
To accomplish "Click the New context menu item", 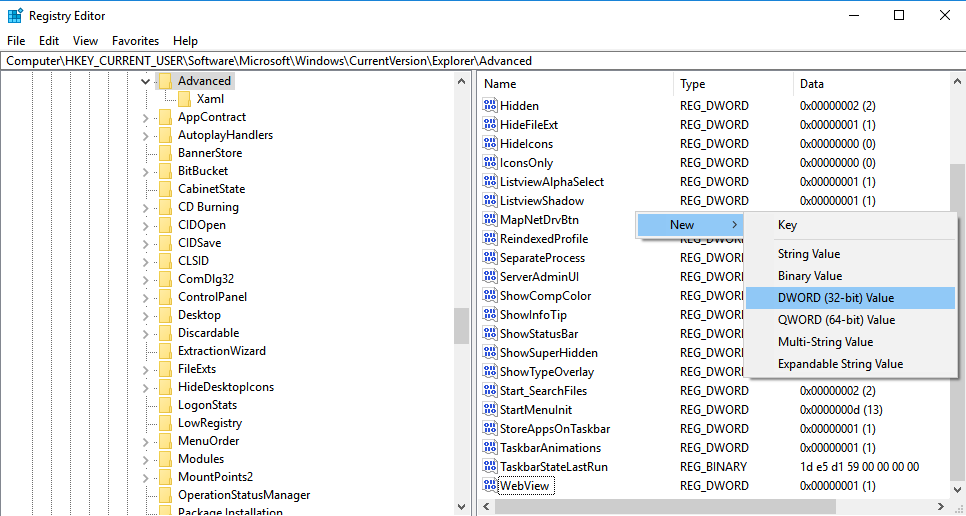I will (x=691, y=225).
